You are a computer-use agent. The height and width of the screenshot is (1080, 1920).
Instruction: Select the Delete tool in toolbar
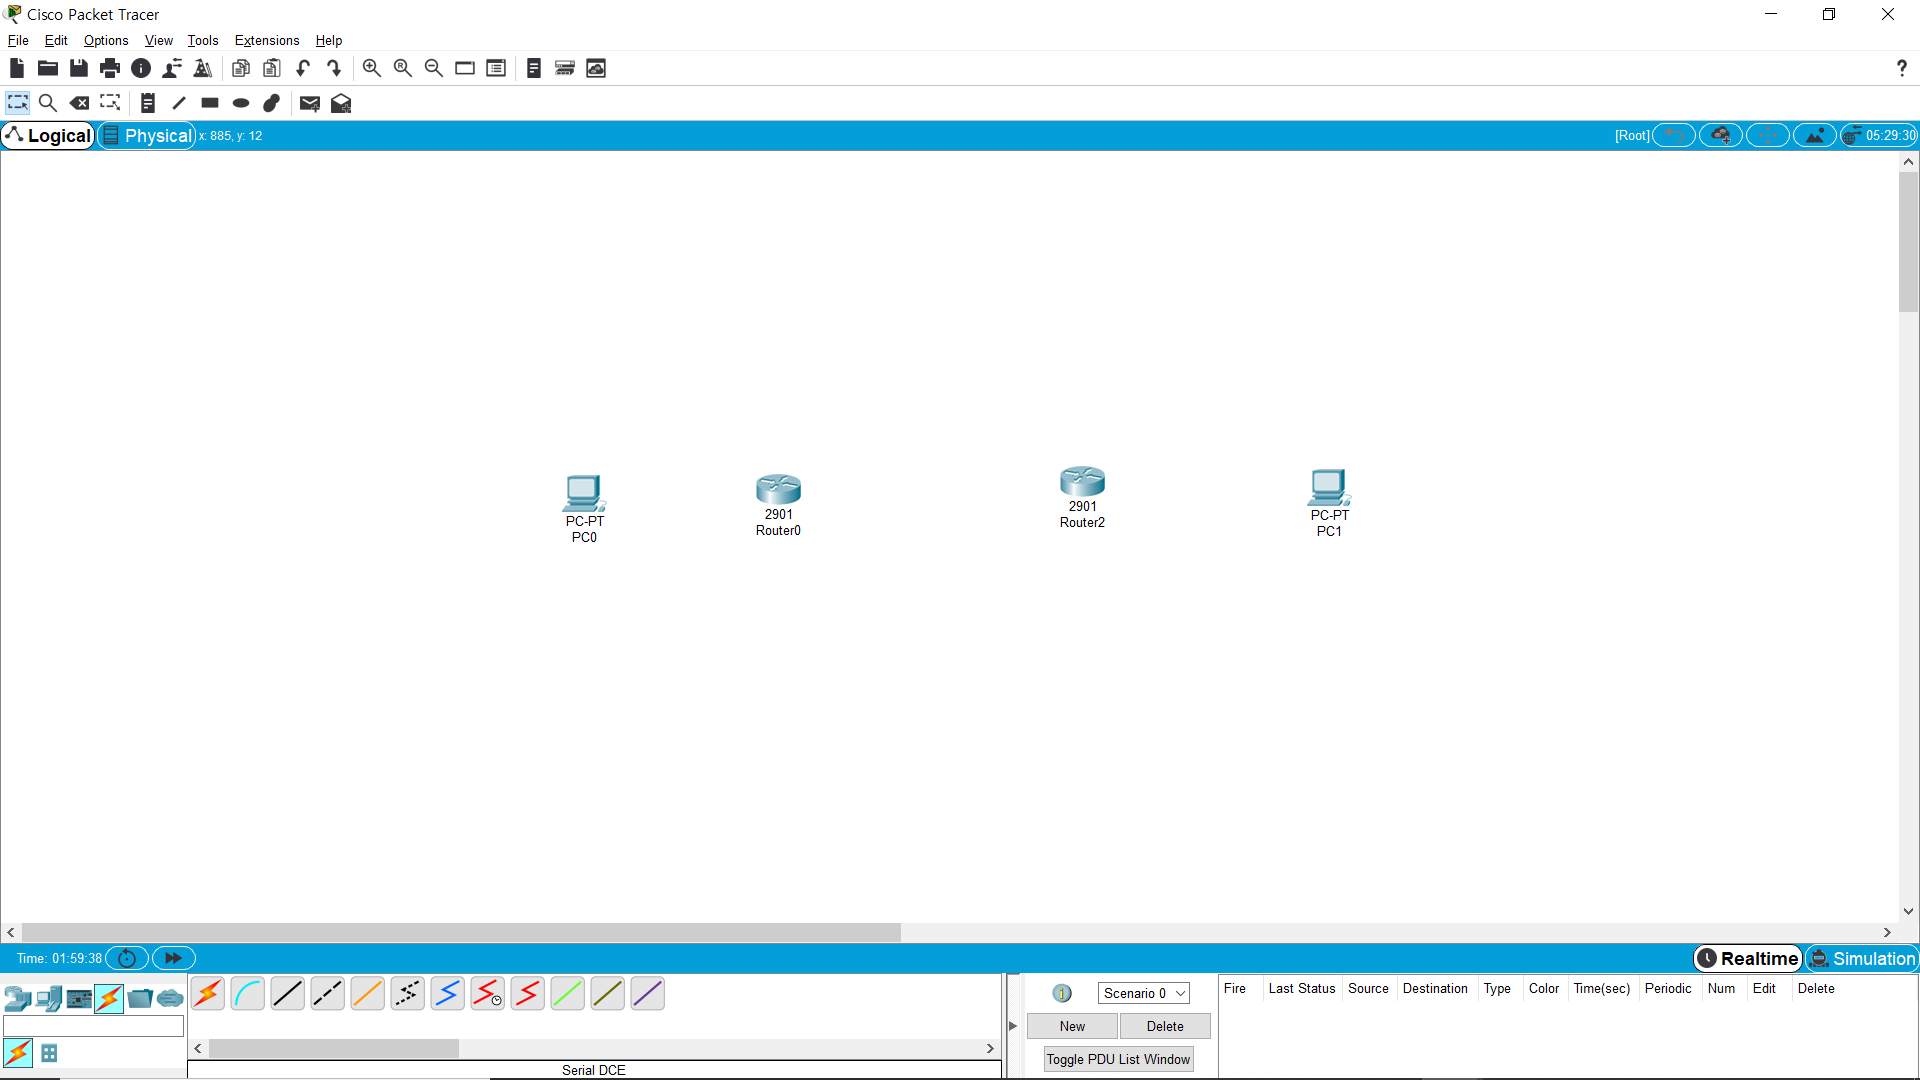point(79,103)
